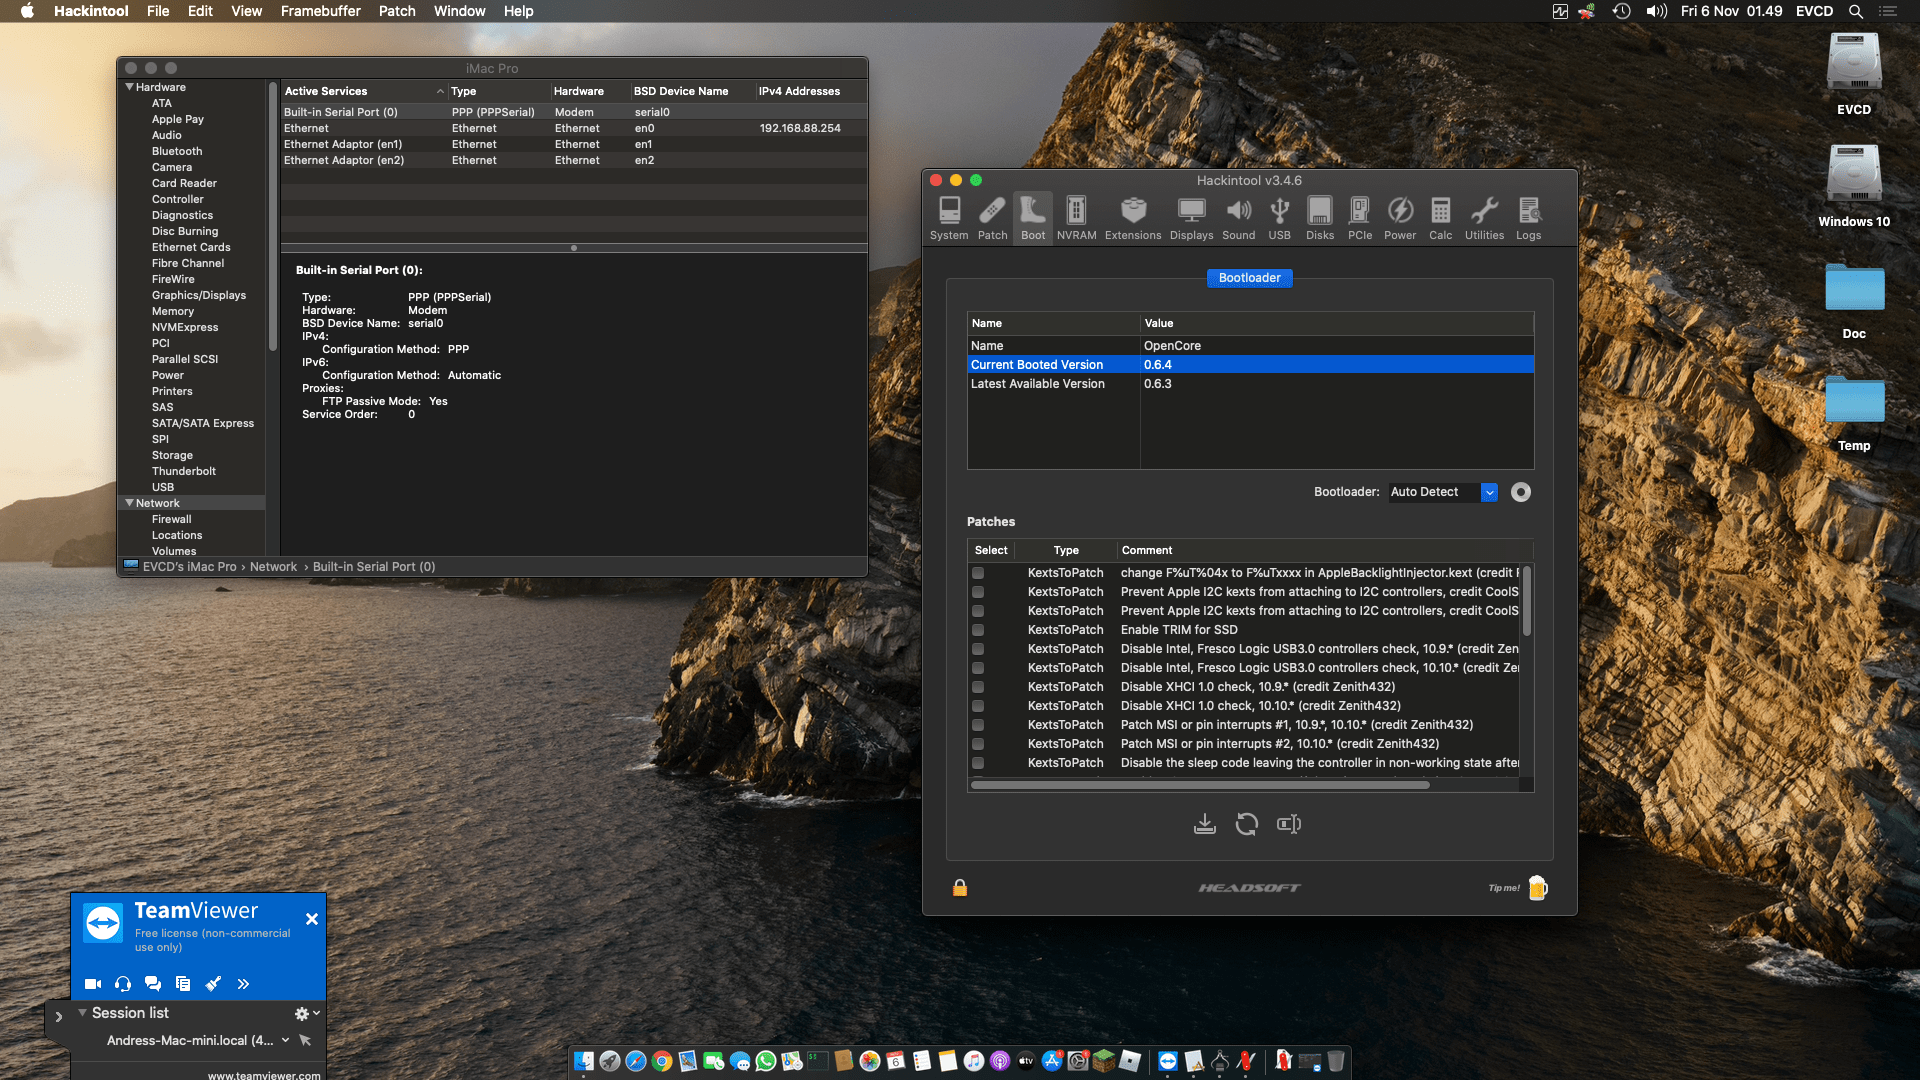Image resolution: width=1920 pixels, height=1080 pixels.
Task: Open the Power section in Hackintool toolbar
Action: coord(1400,218)
